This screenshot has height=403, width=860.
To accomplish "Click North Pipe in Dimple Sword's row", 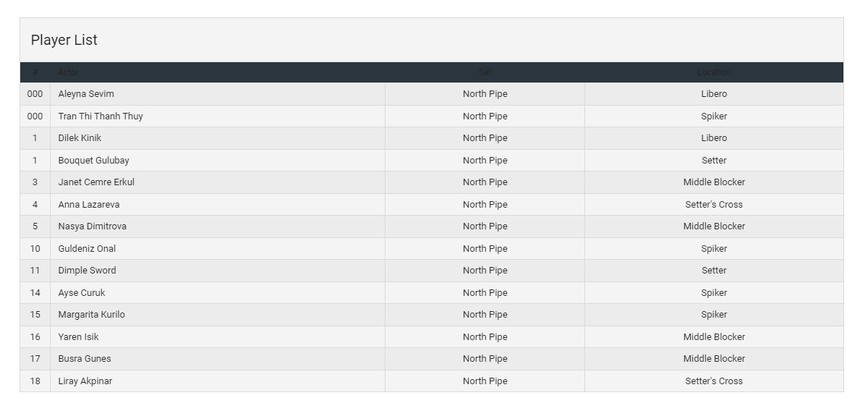I will [x=484, y=270].
